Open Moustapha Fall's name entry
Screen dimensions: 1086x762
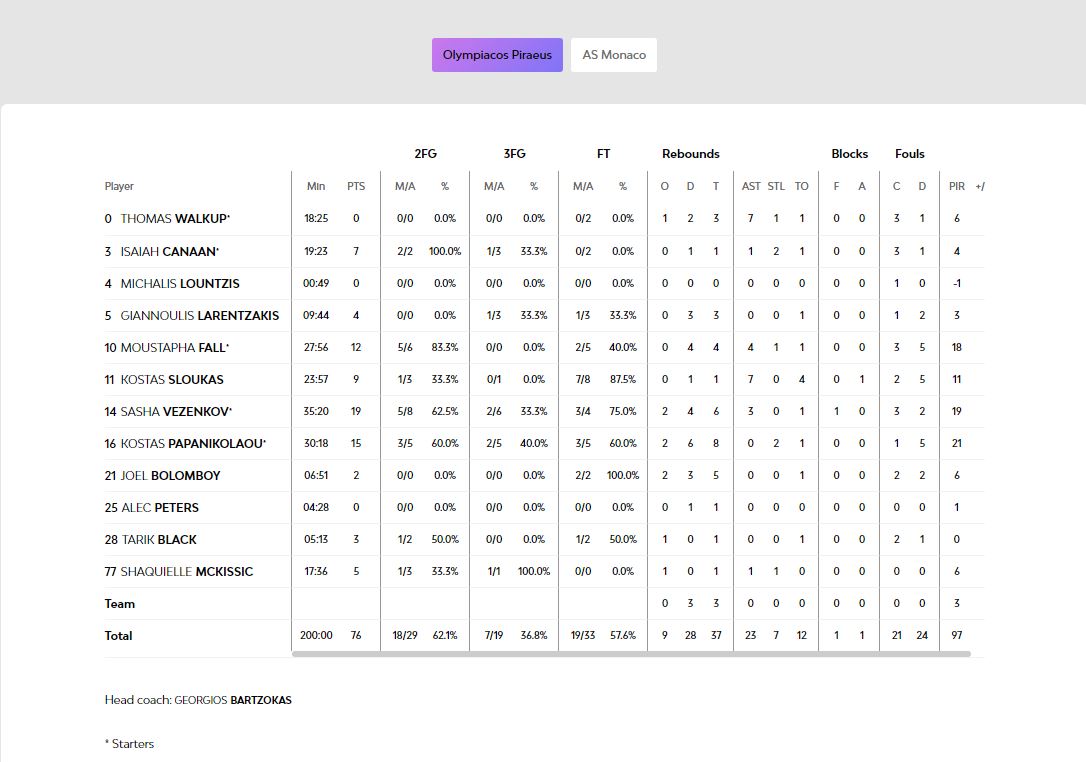pos(175,348)
